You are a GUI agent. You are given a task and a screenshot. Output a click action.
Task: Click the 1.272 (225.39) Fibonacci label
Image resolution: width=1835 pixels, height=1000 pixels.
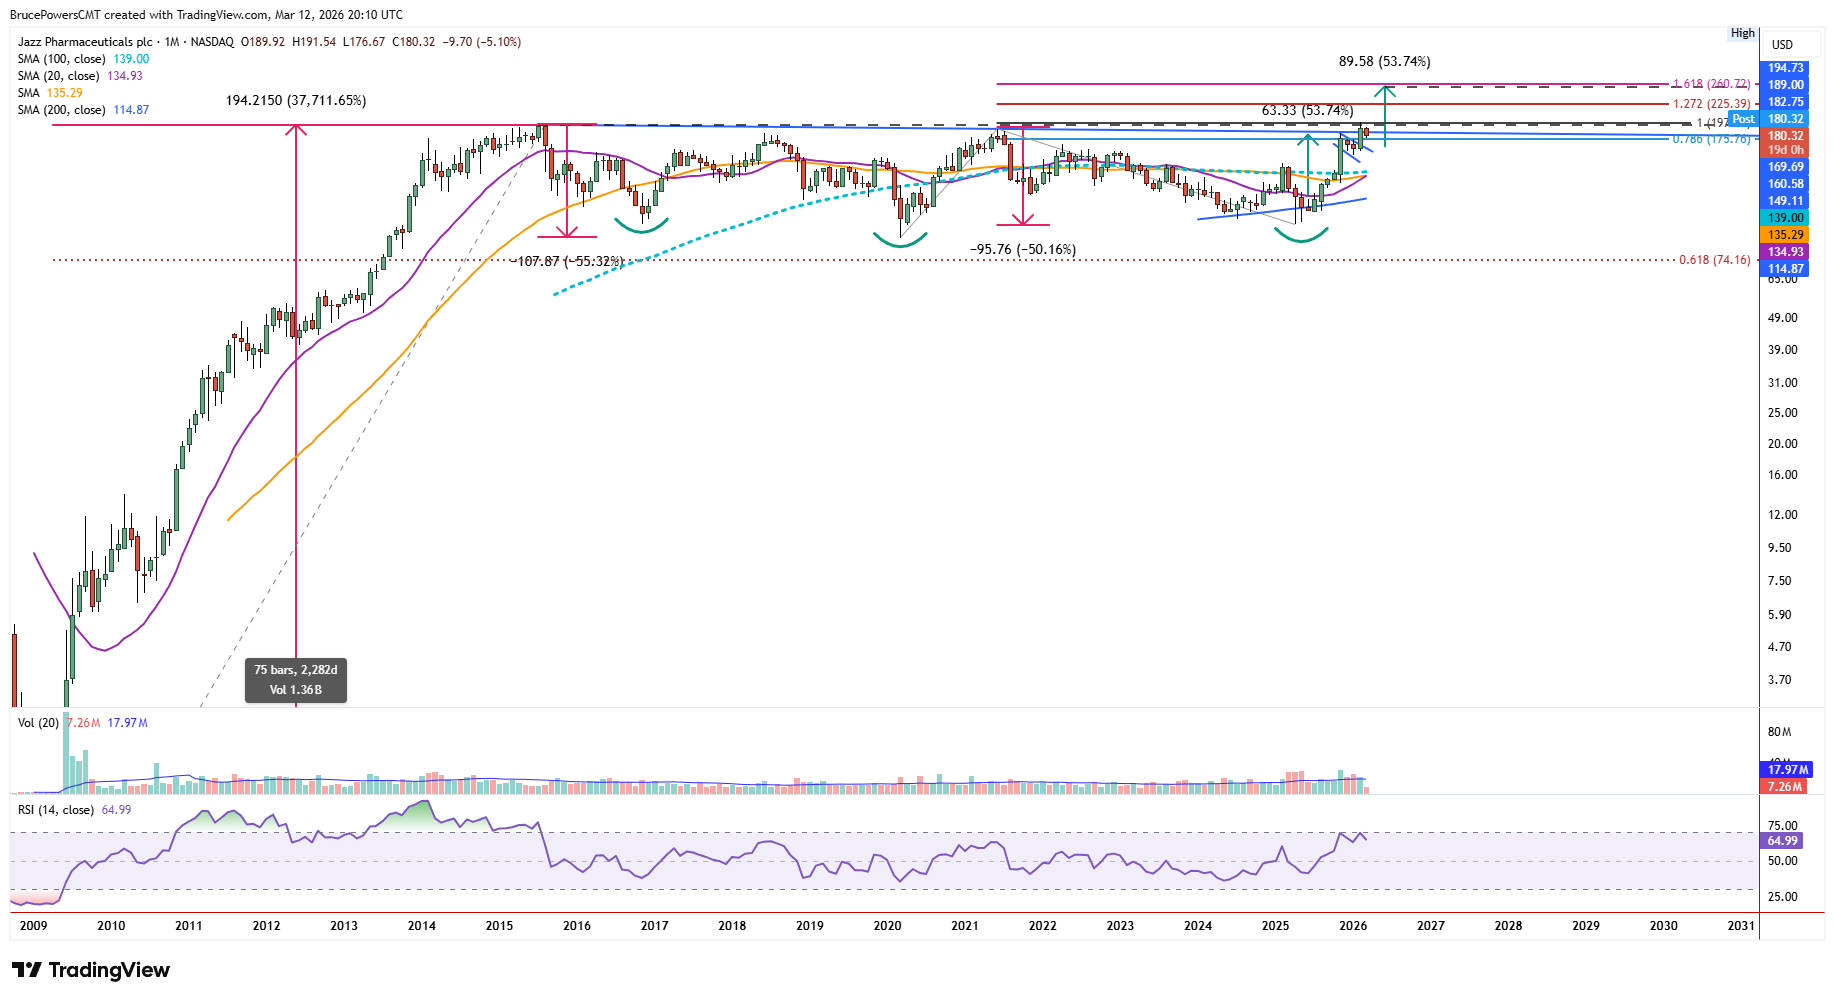point(1712,104)
